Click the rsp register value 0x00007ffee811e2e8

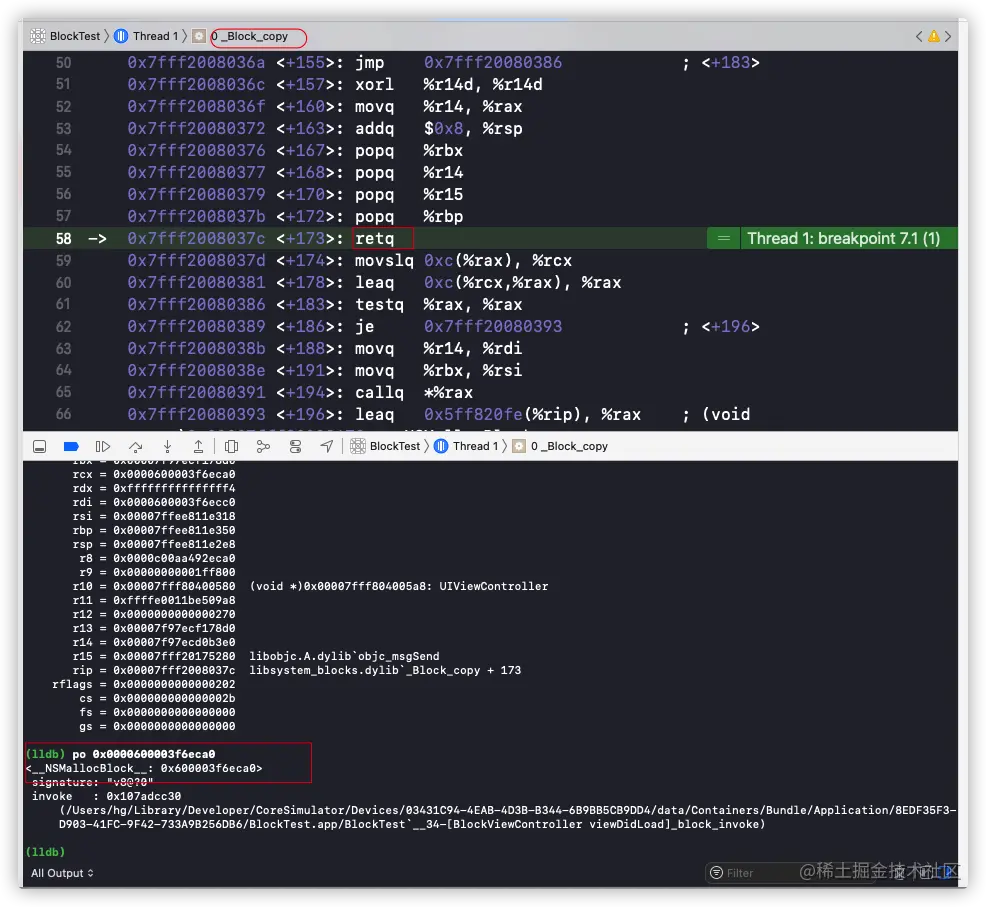(174, 545)
